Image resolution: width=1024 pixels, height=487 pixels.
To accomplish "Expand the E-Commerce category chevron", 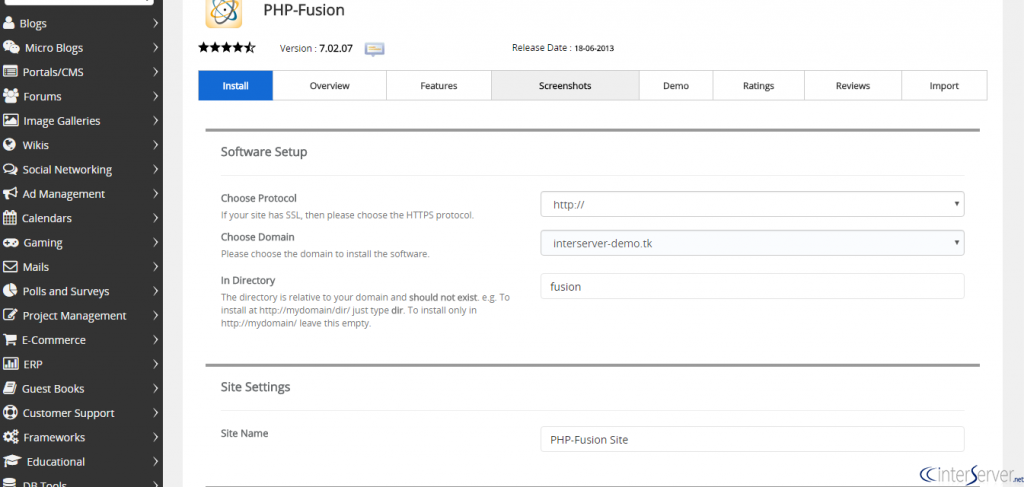I will [x=155, y=339].
